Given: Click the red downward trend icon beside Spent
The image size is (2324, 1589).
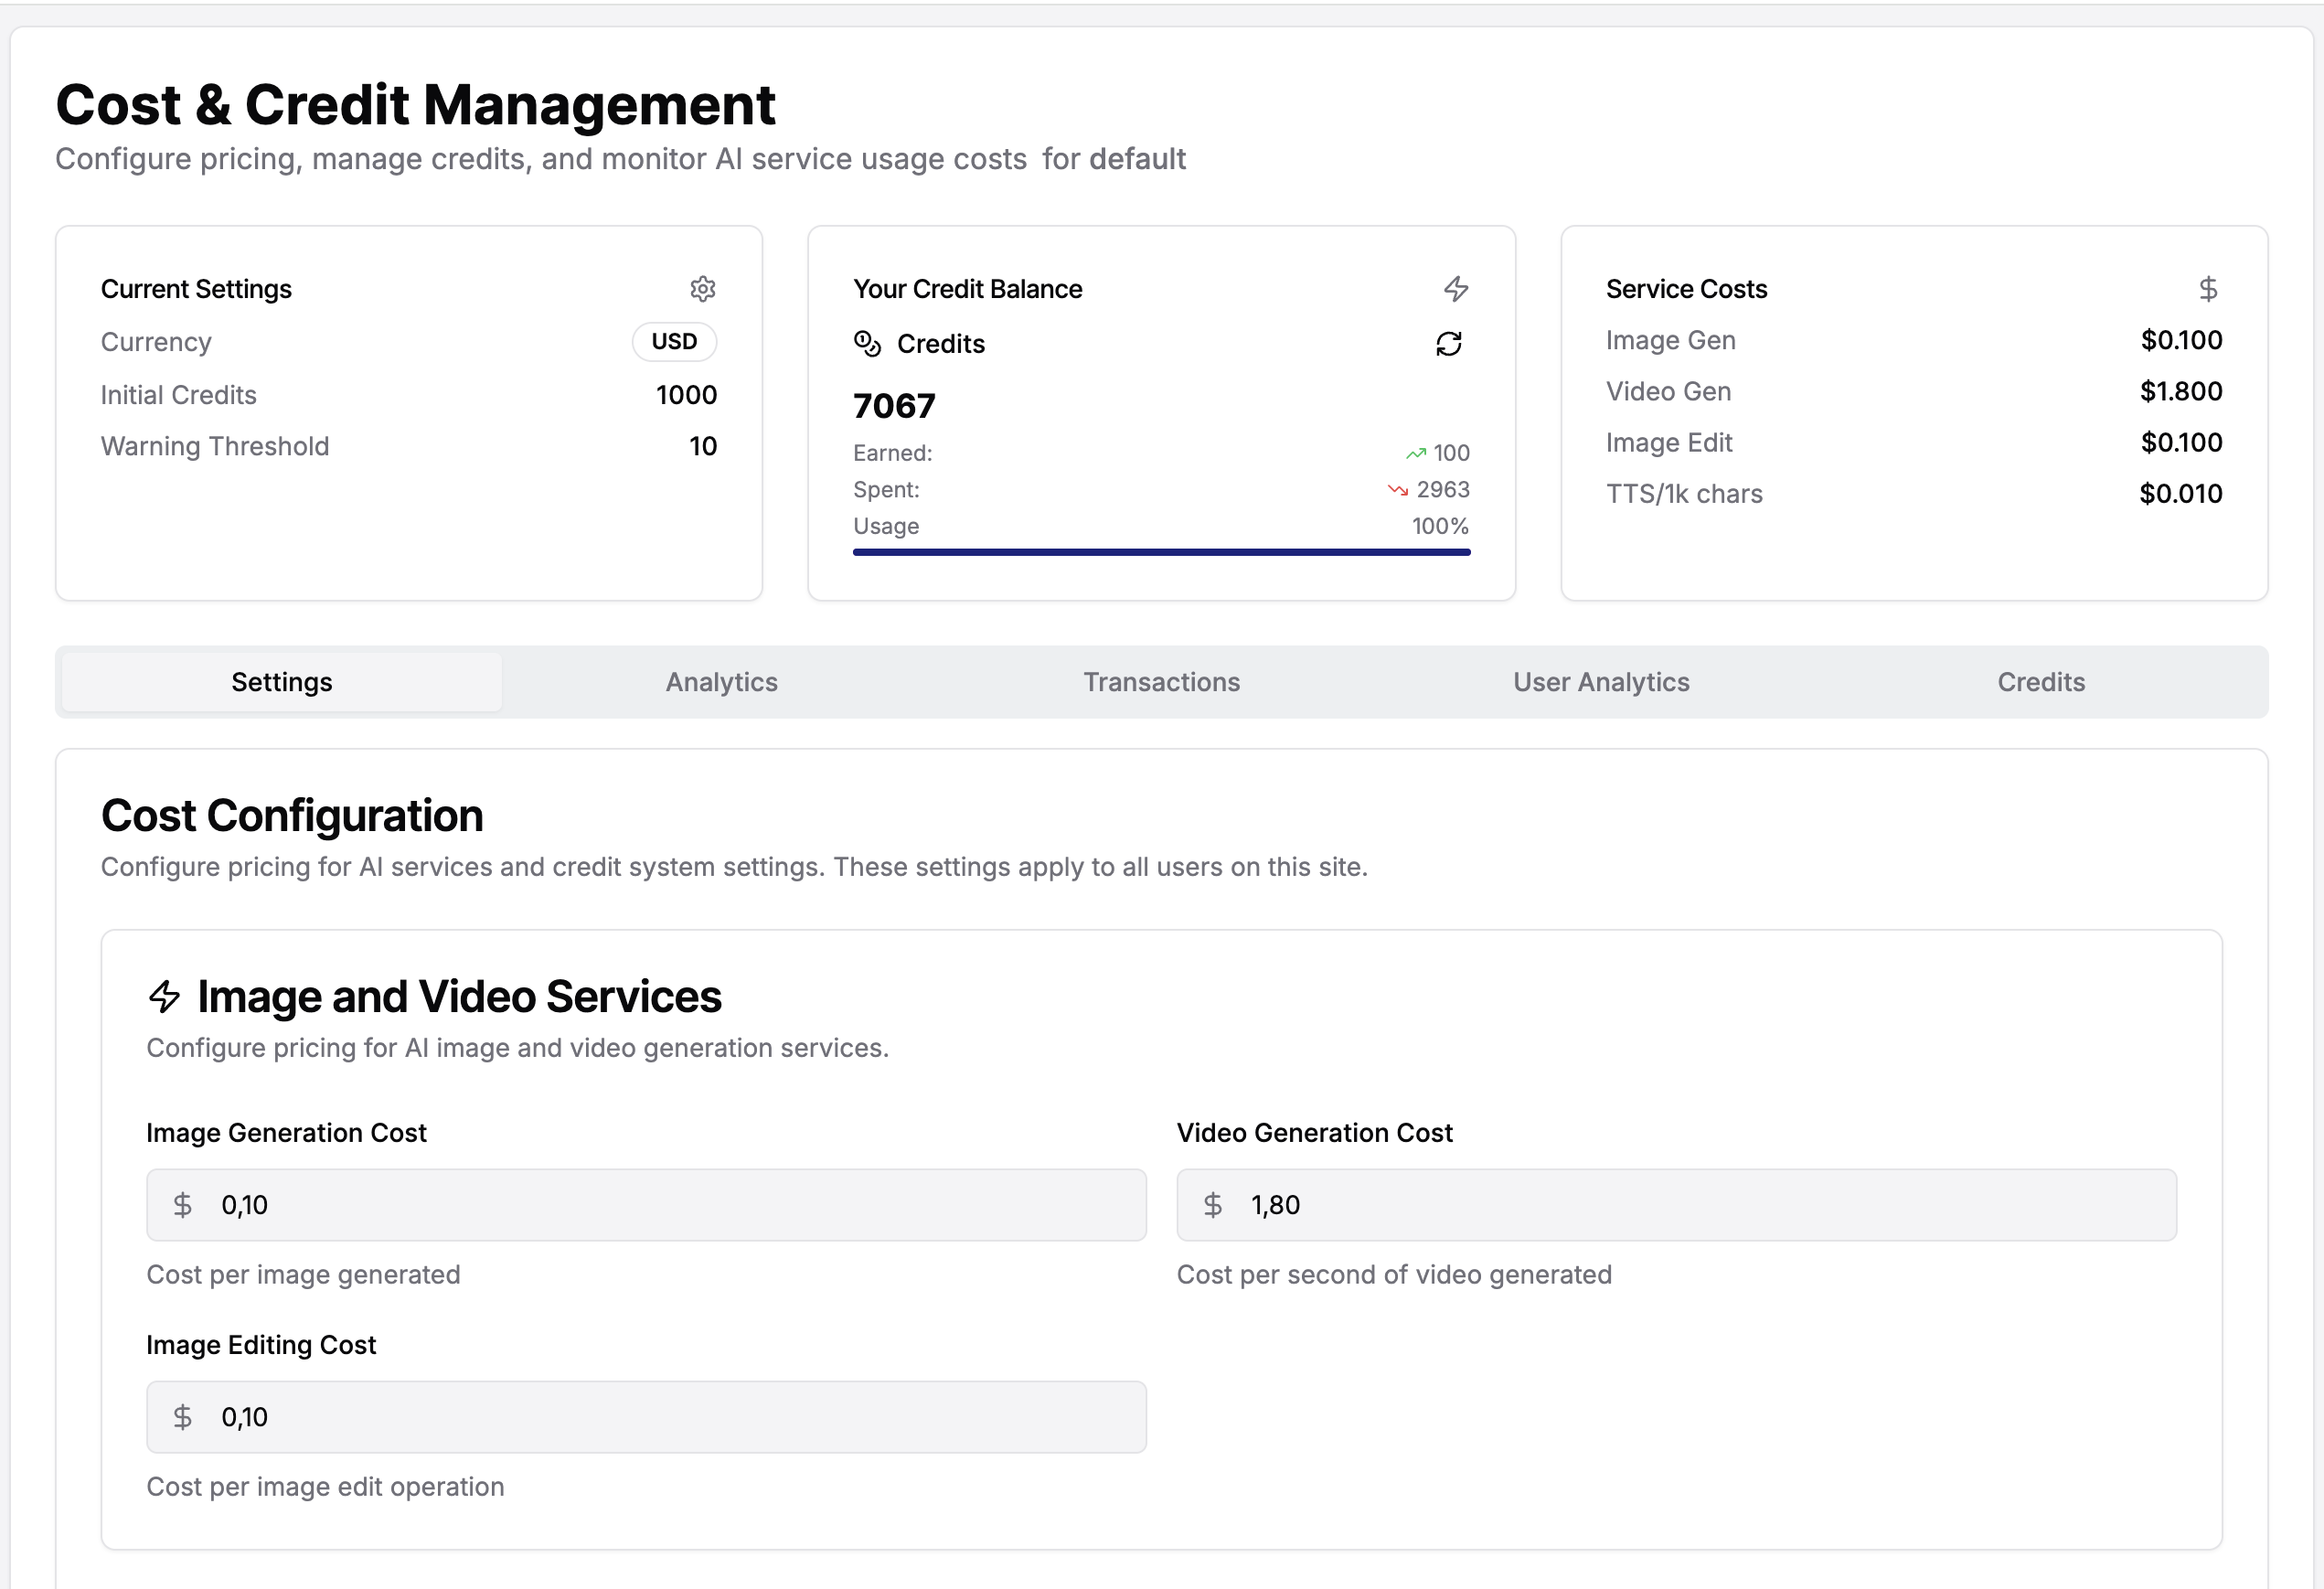Looking at the screenshot, I should tap(1397, 490).
